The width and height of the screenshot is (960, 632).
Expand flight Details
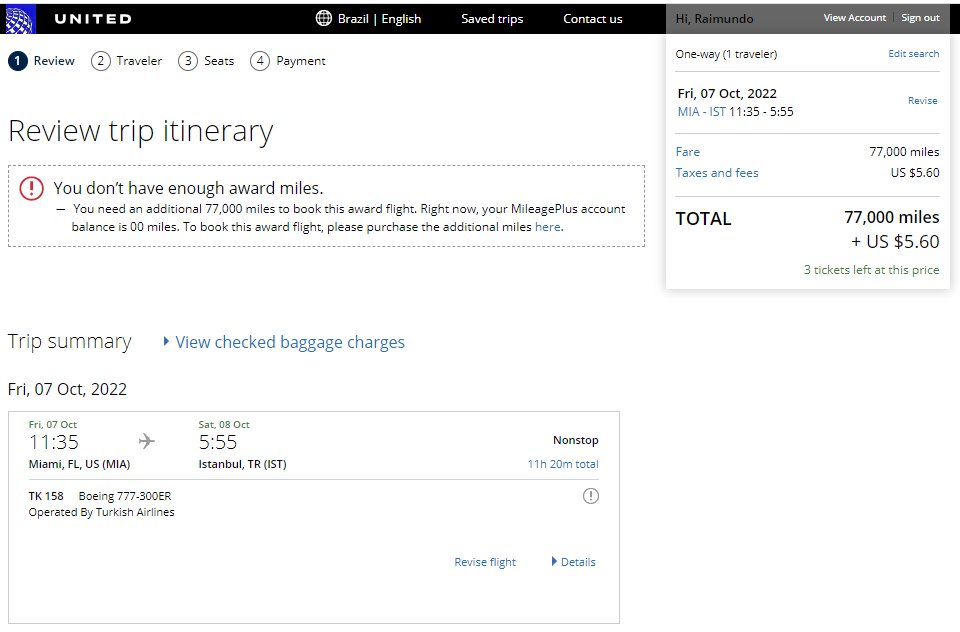(x=574, y=562)
